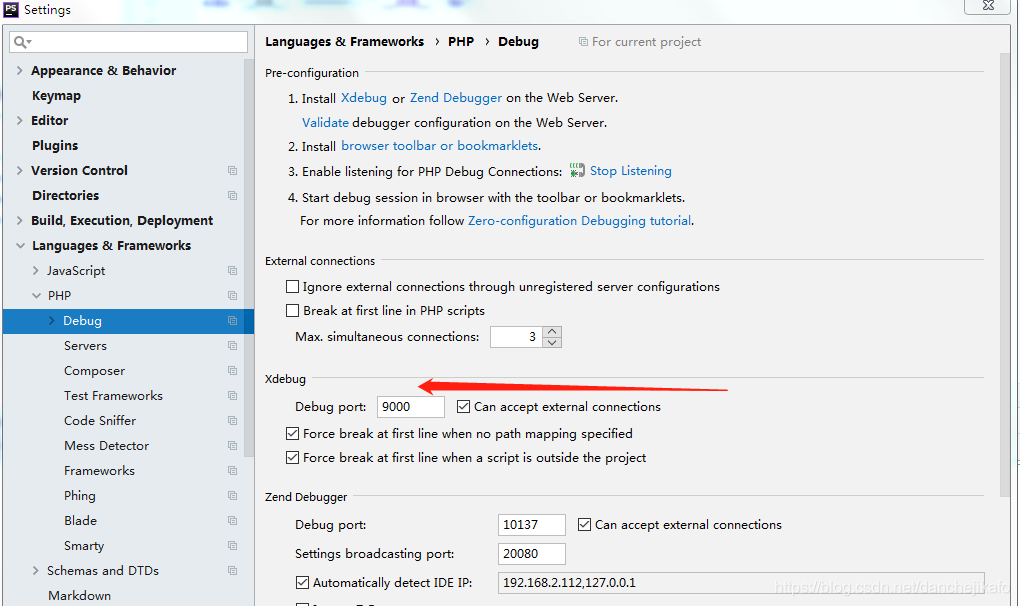
Task: Click project-scope icon beside JavaScript
Action: pos(232,270)
